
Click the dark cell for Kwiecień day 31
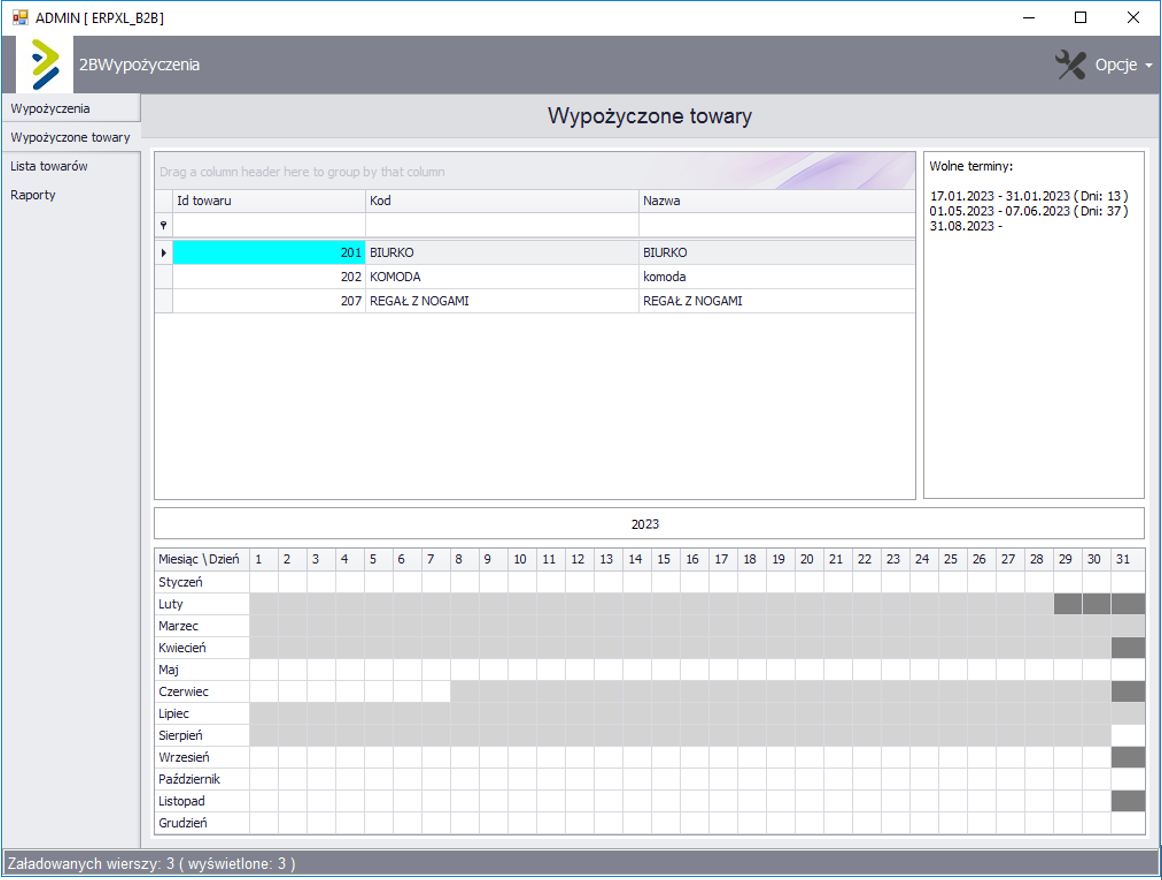click(x=1128, y=648)
